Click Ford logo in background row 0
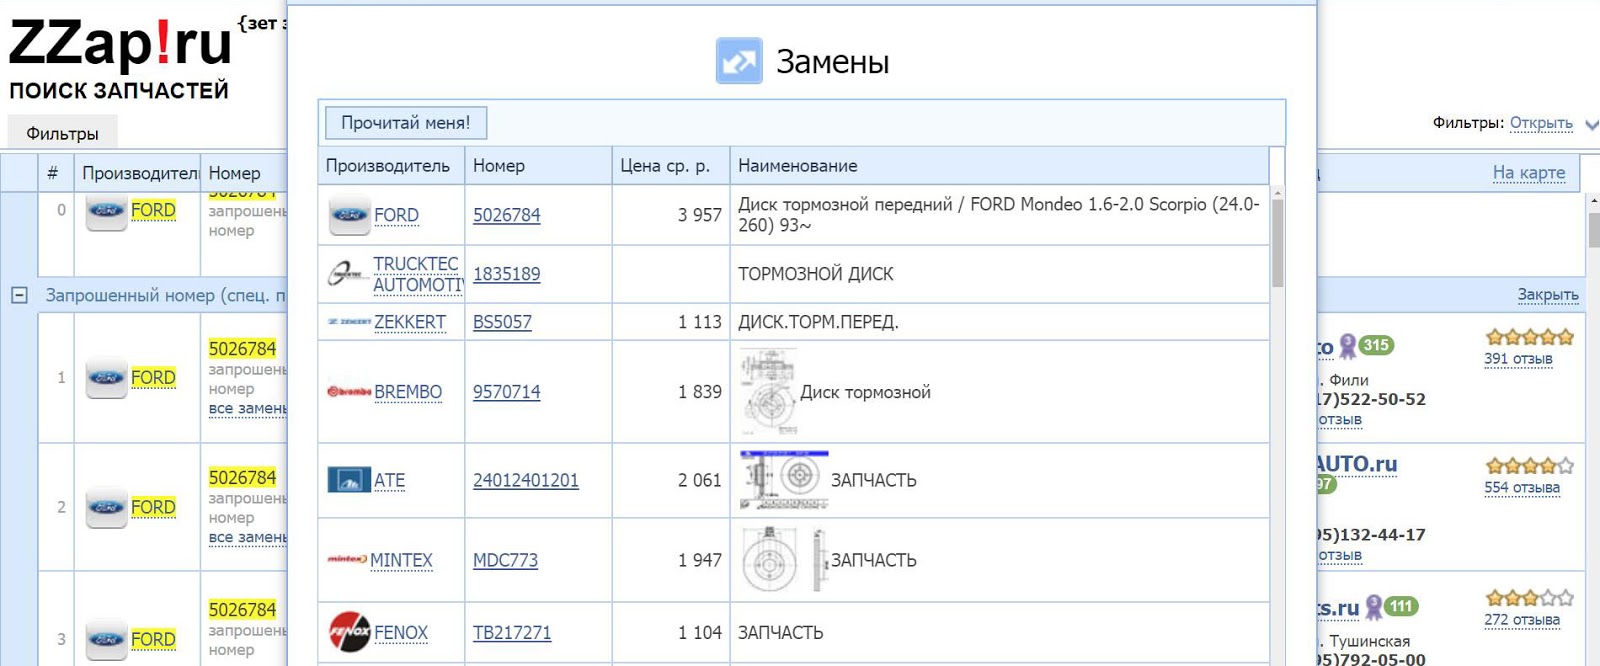The image size is (1600, 666). pyautogui.click(x=106, y=211)
